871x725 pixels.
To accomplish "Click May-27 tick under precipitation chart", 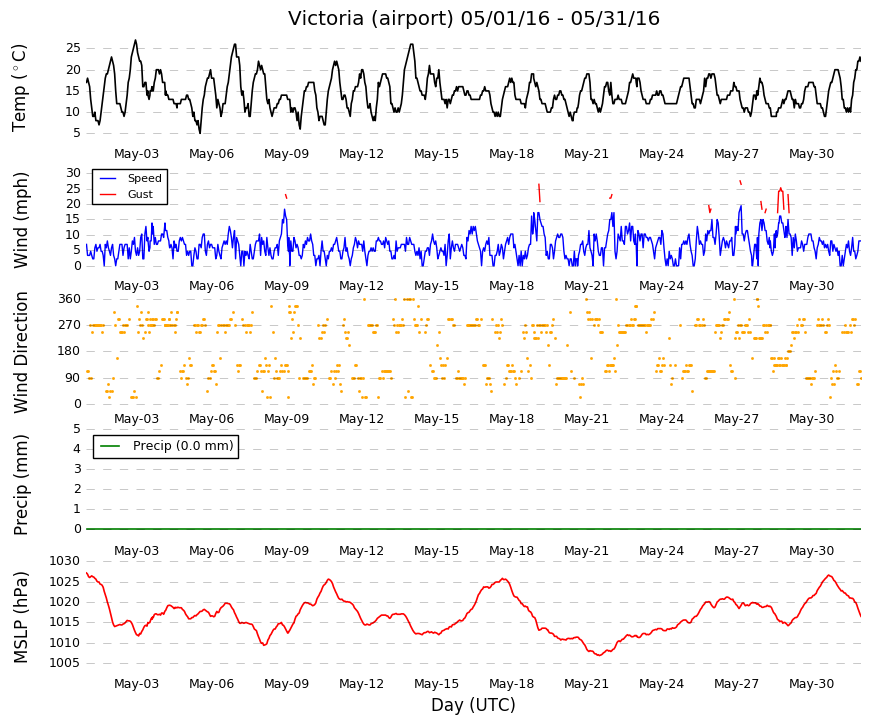I will pos(736,551).
